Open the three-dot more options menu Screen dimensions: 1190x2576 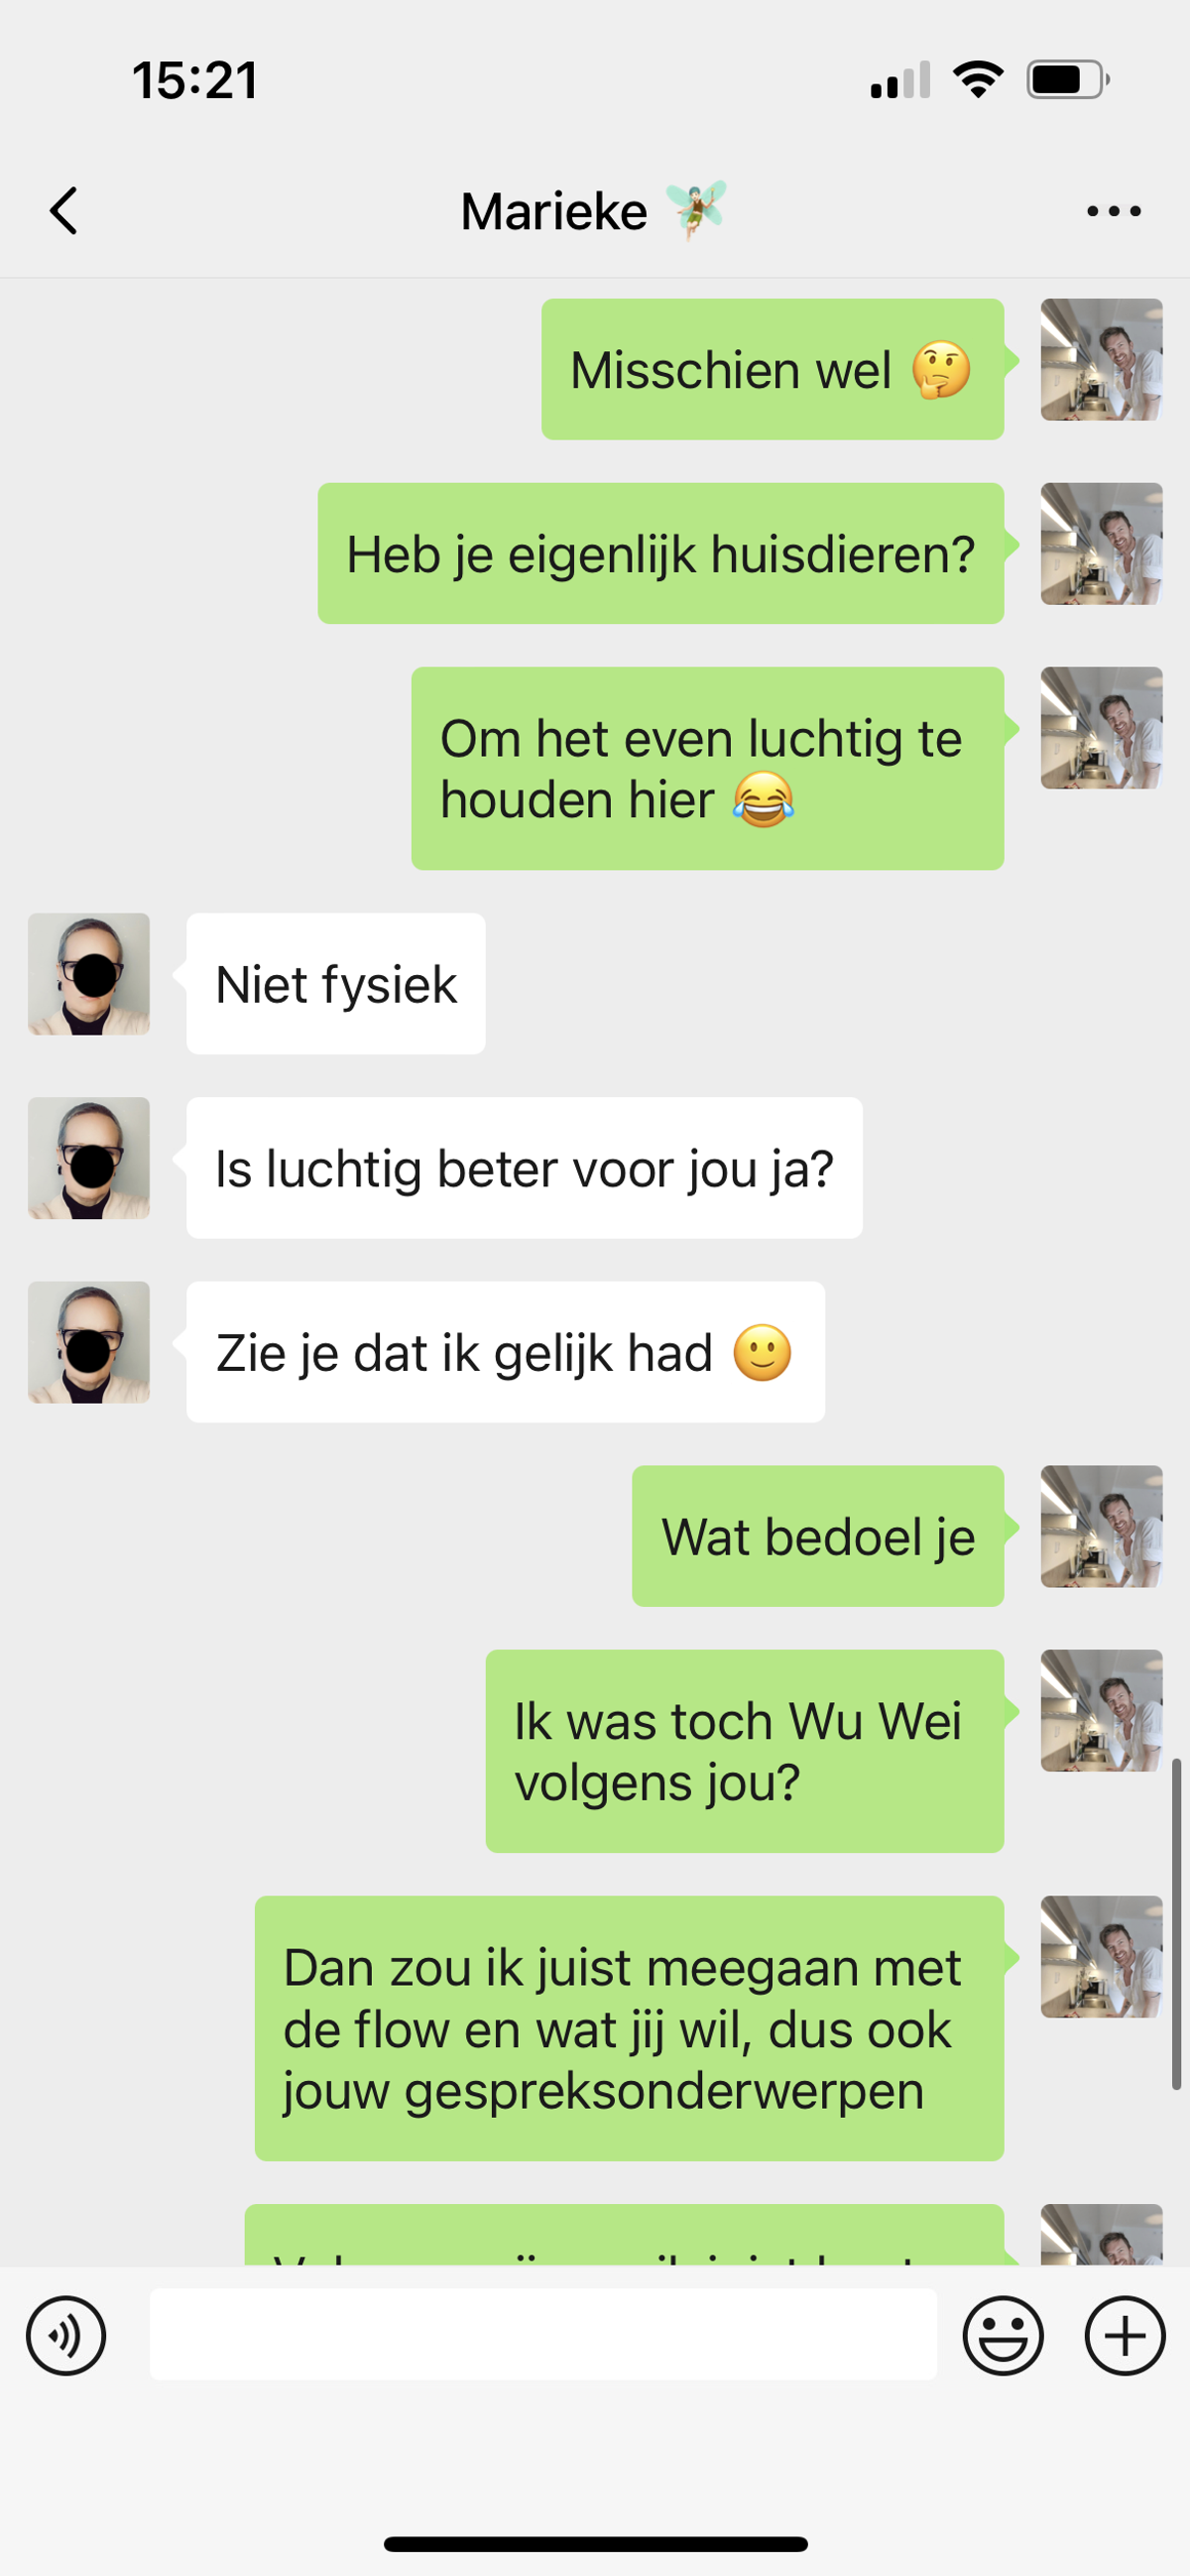point(1114,211)
